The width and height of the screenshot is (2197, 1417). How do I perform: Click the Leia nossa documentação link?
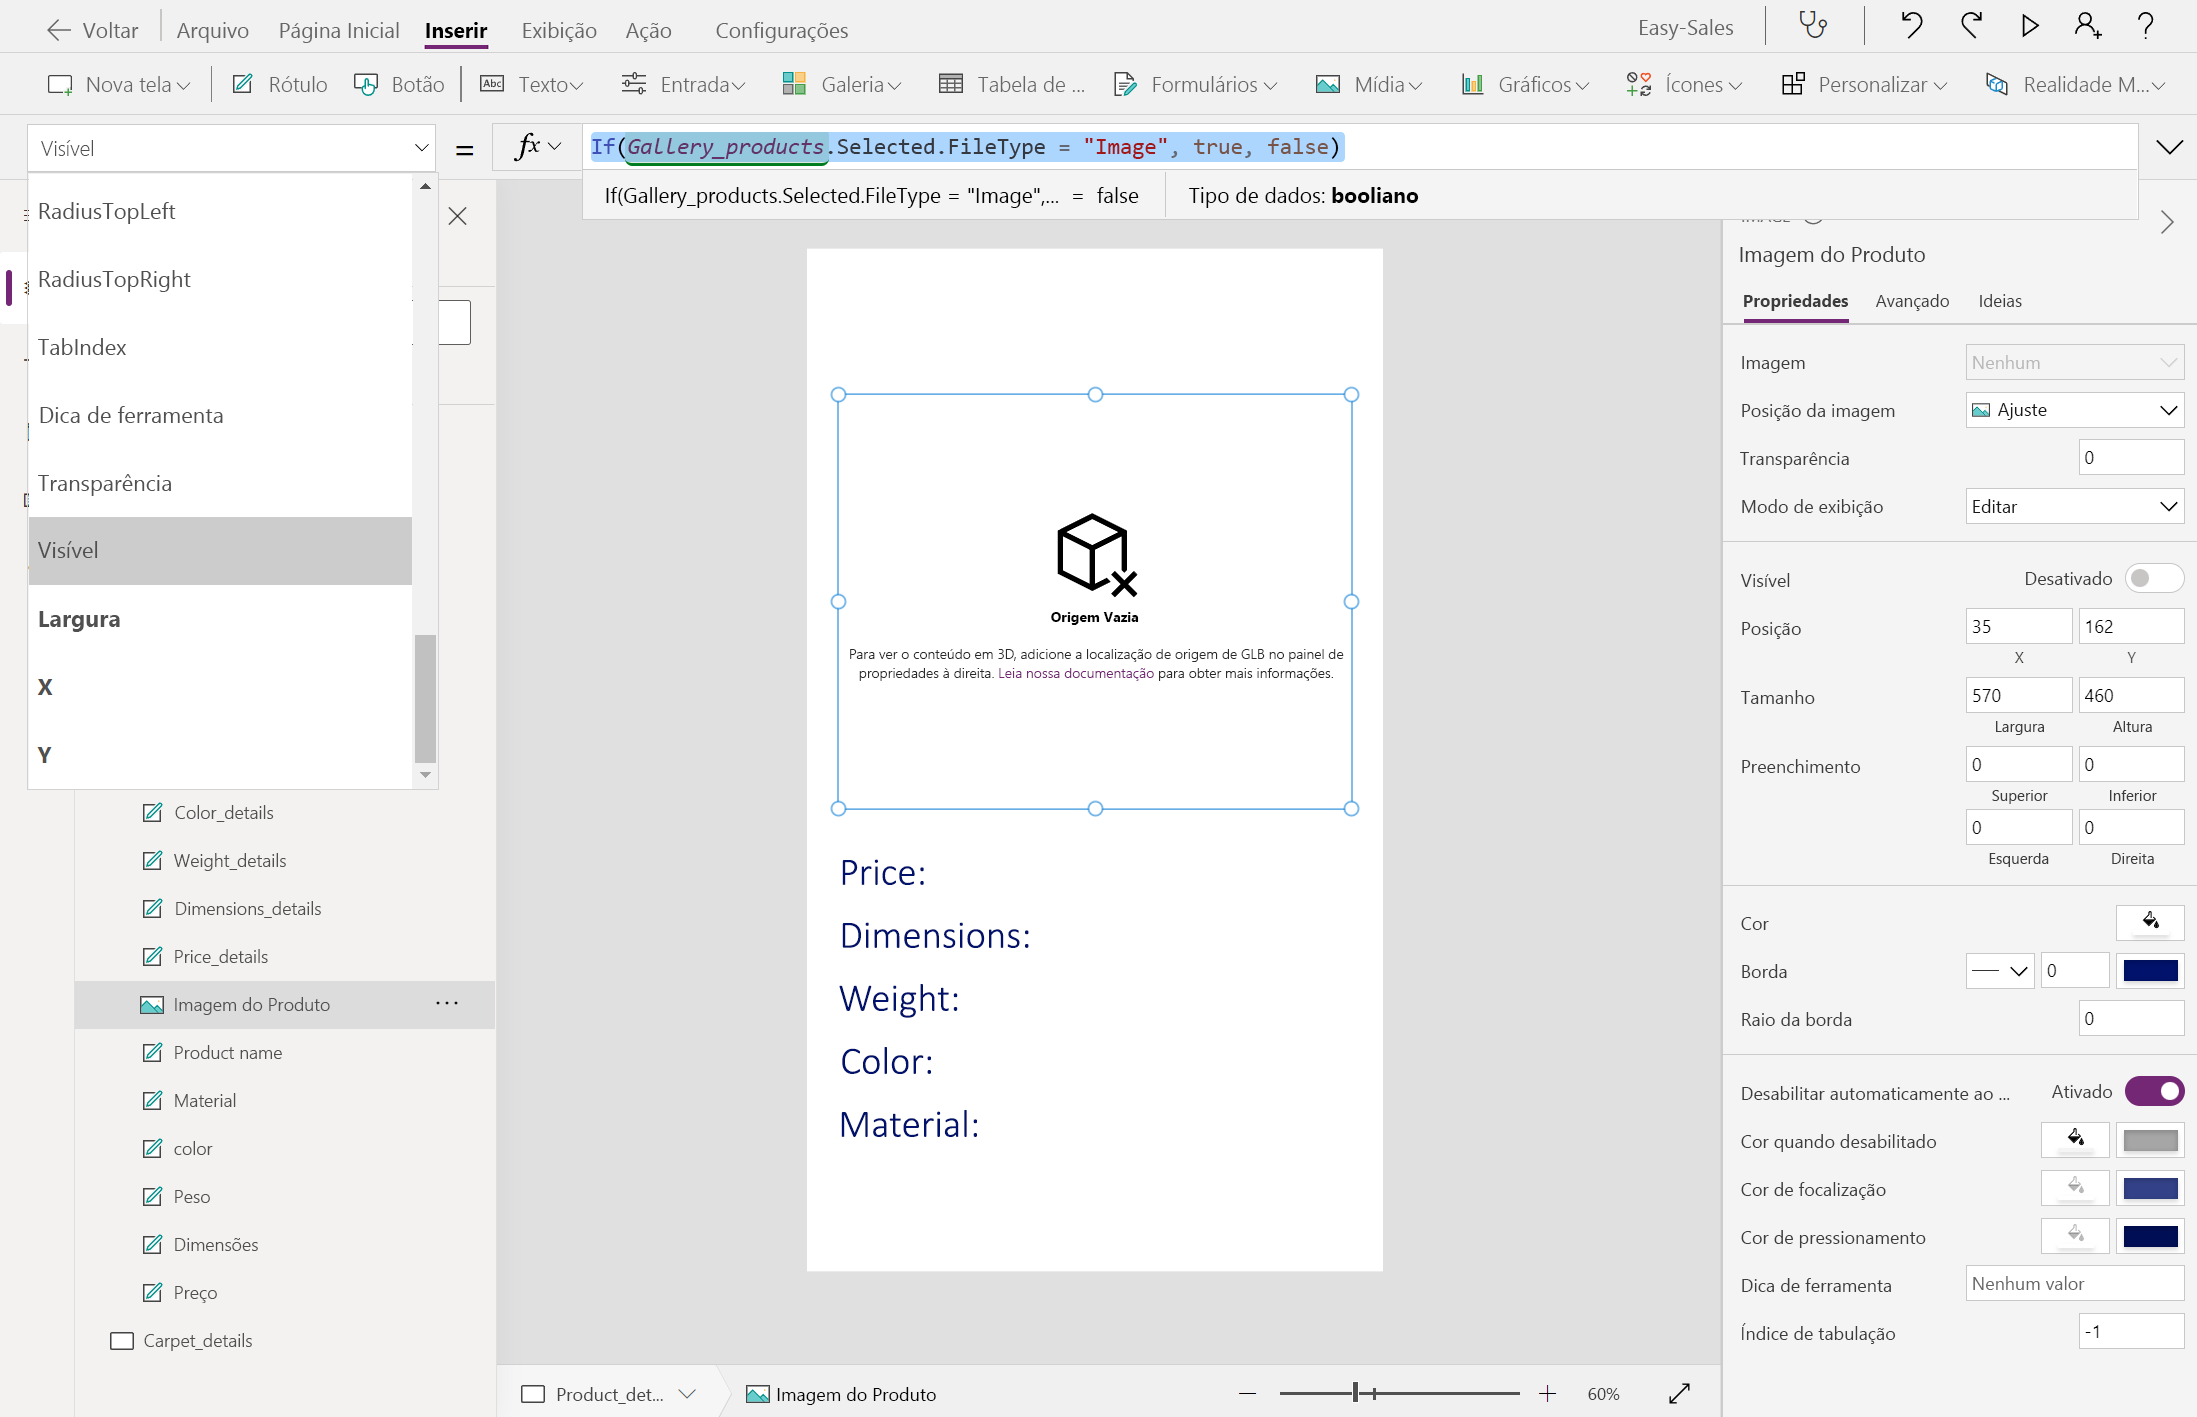[x=1075, y=673]
